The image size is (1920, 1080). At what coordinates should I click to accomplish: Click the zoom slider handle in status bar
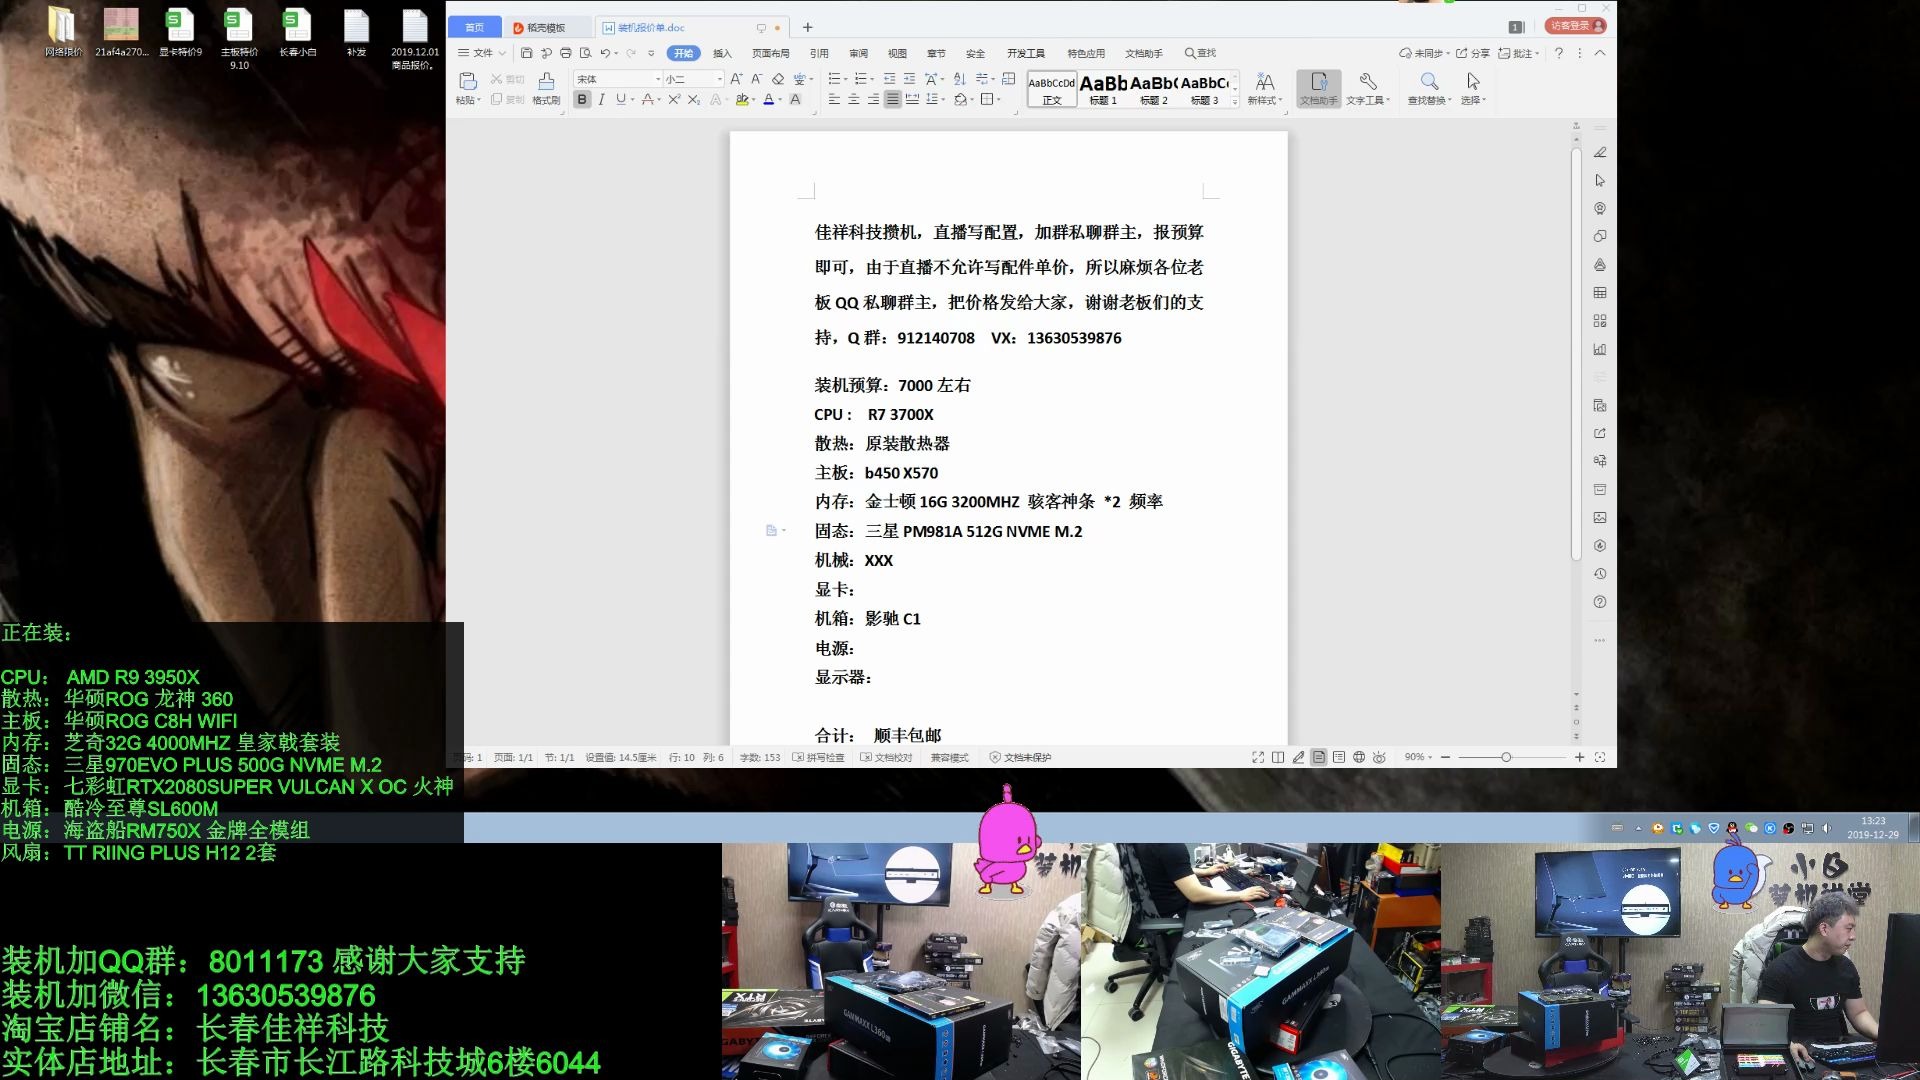coord(1506,757)
